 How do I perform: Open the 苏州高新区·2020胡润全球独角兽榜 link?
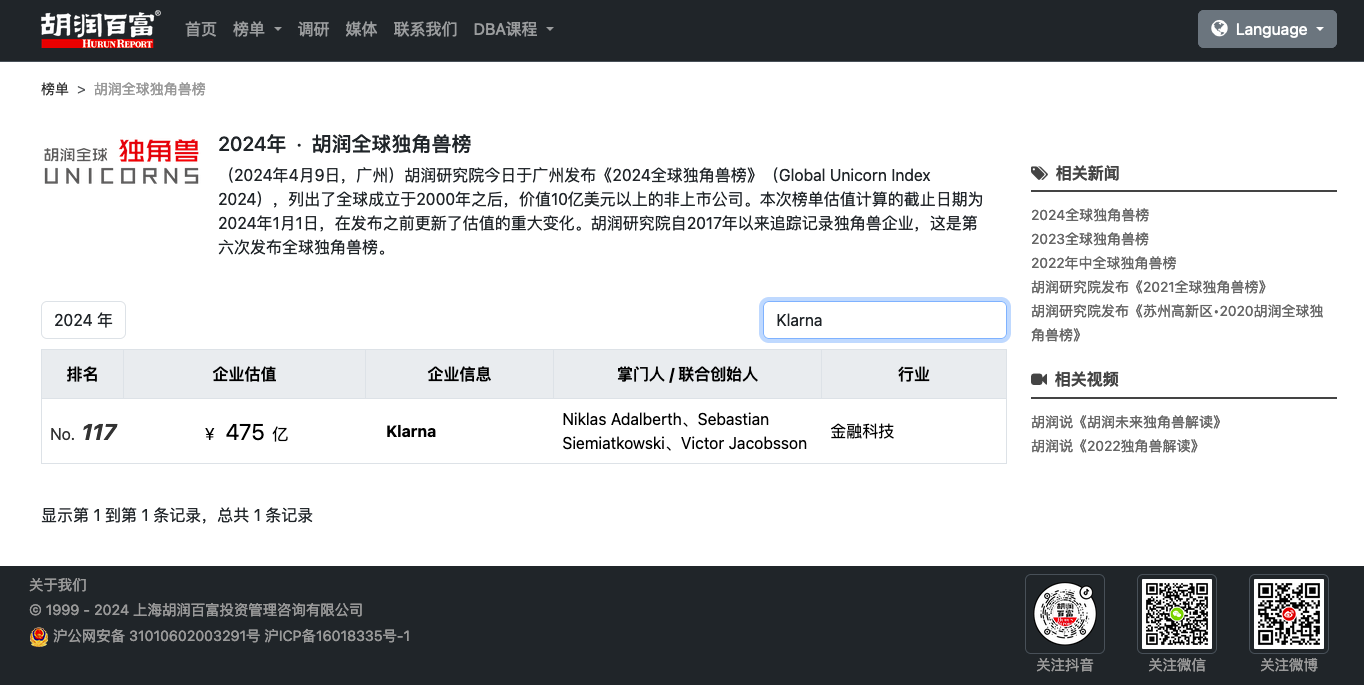tap(1177, 323)
